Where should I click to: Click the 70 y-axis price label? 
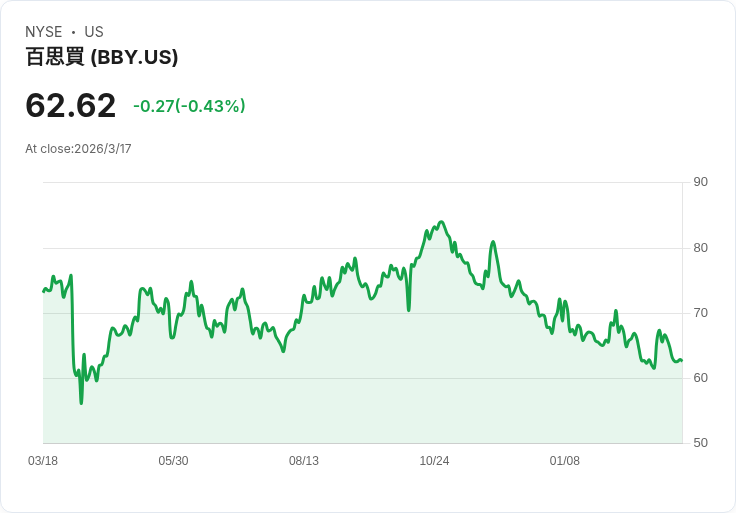coord(700,313)
